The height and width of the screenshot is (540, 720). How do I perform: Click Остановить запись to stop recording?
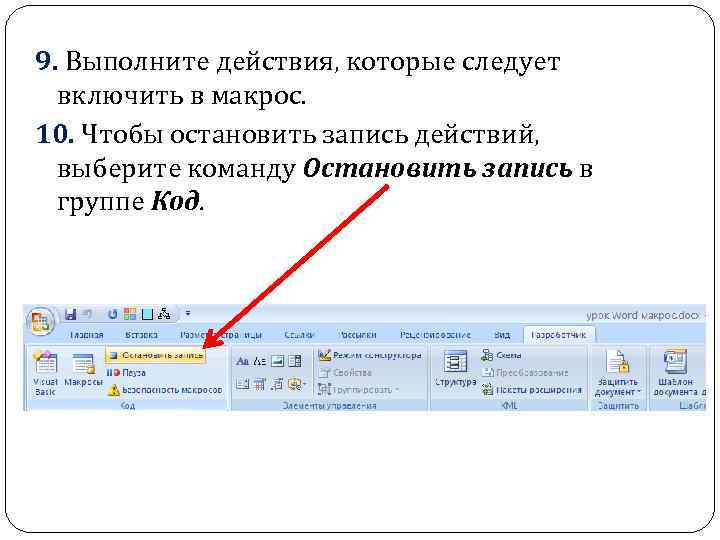(156, 355)
